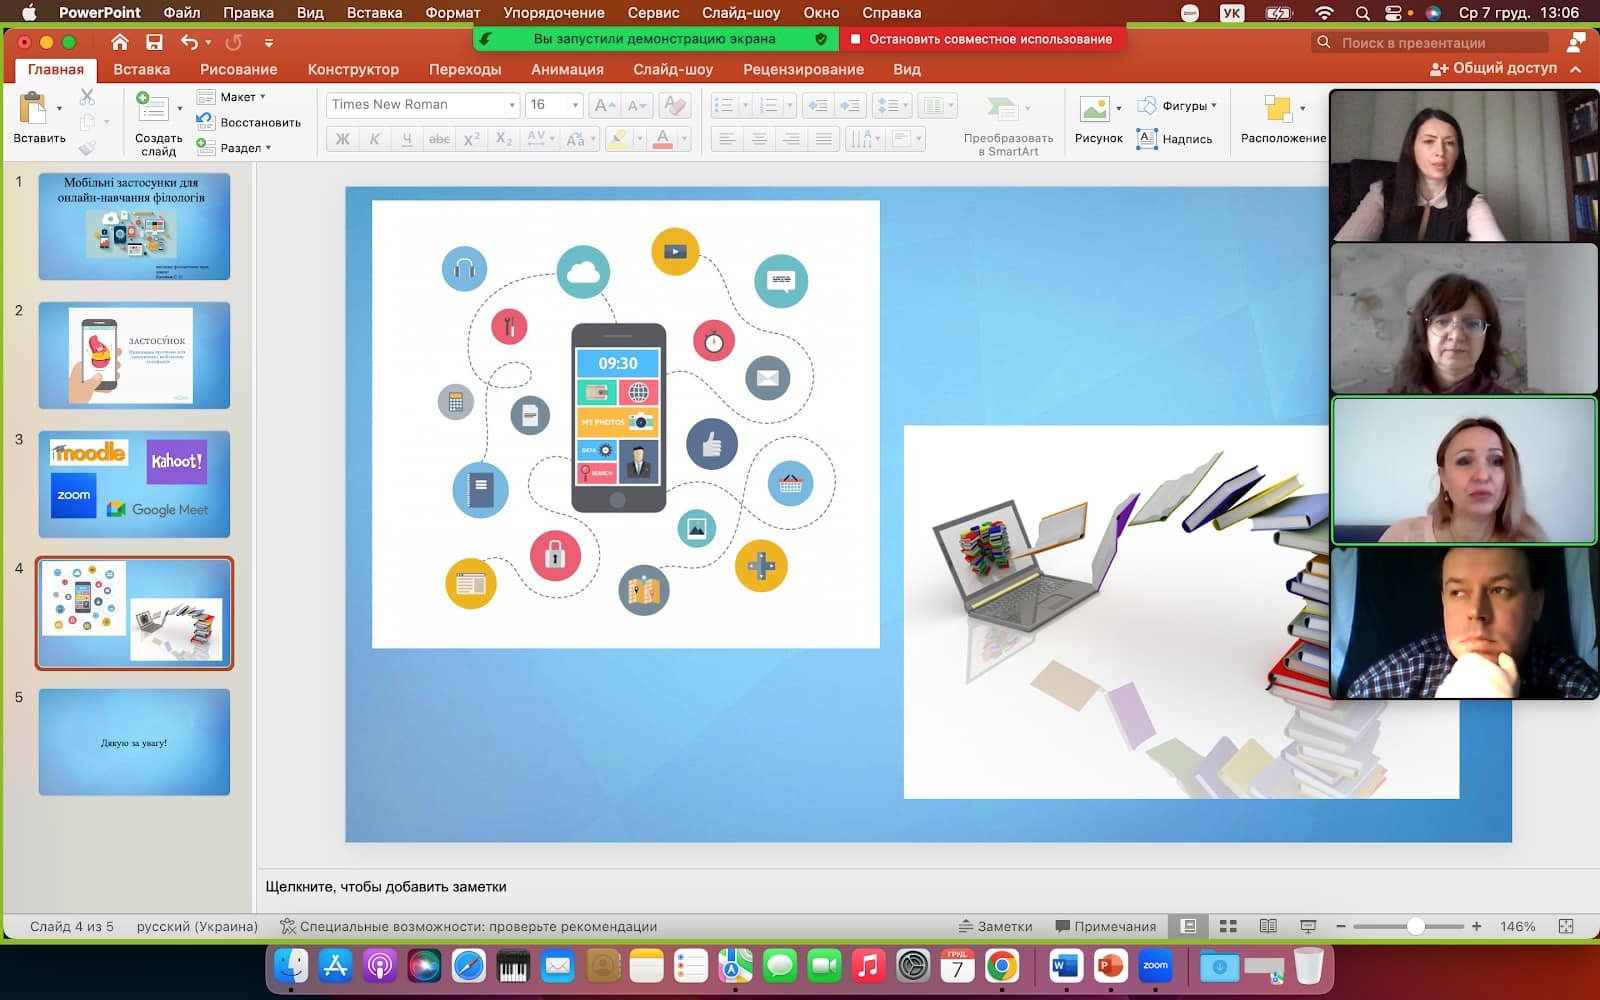
Task: Click the fit slide to window icon
Action: pos(1566,926)
